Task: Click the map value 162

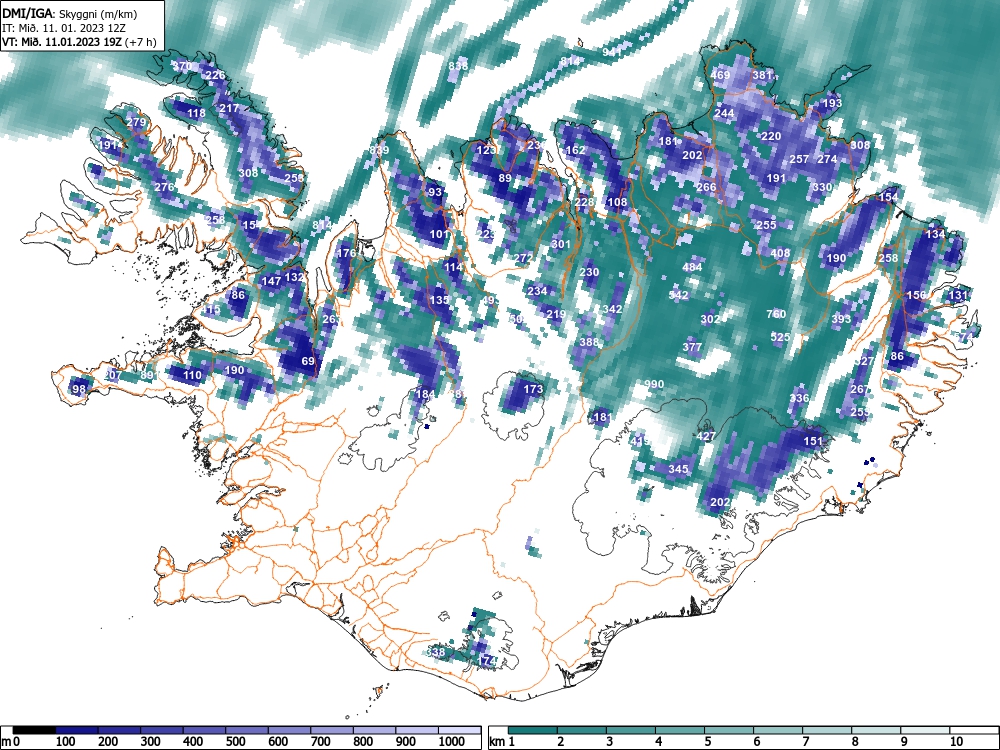Action: click(x=575, y=150)
